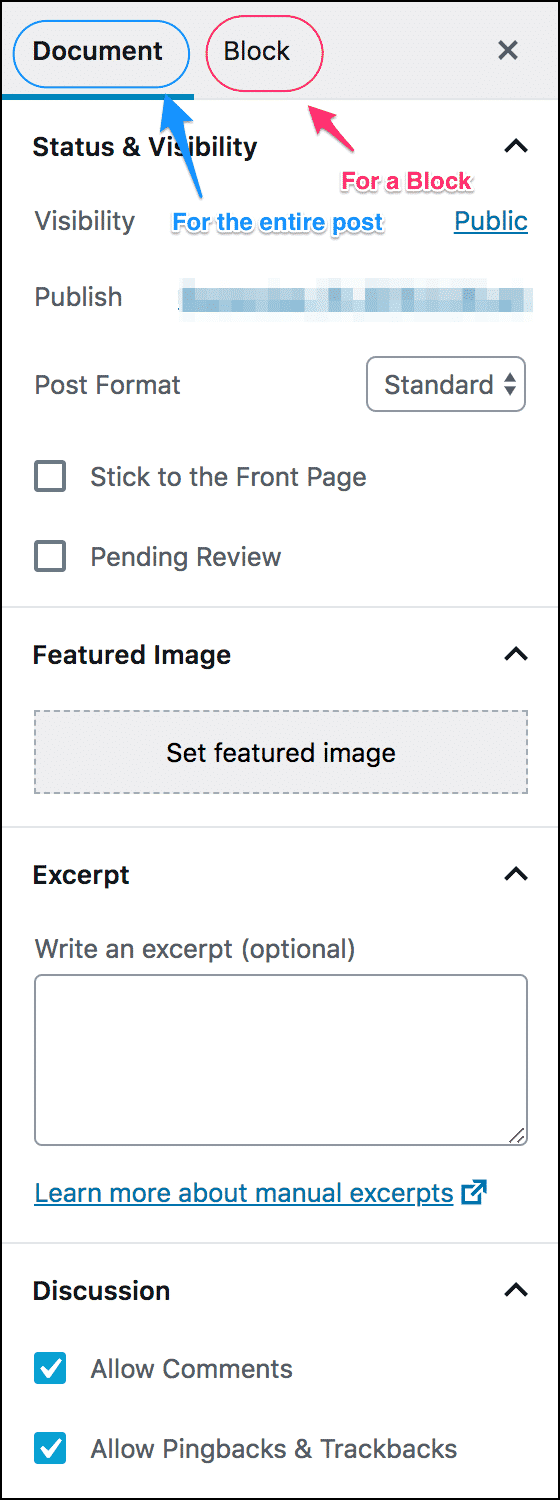Open the blurred Publish date setting
This screenshot has width=560, height=1500.
point(352,297)
